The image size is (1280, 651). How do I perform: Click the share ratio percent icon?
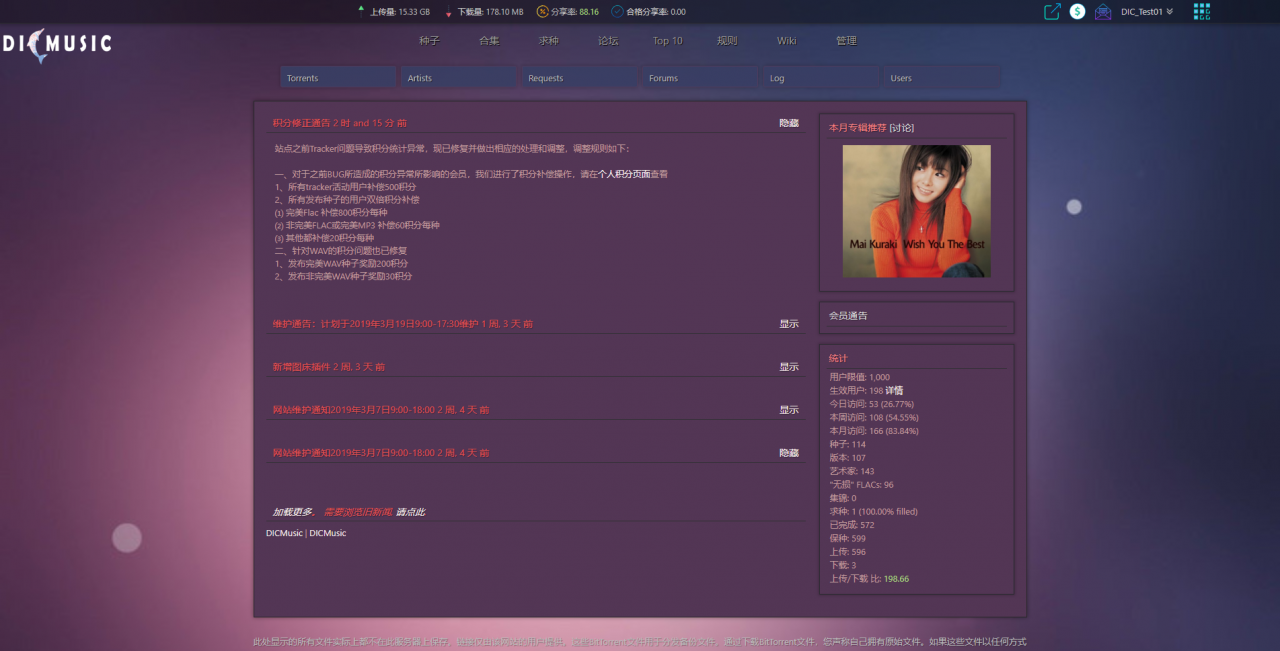pos(542,12)
